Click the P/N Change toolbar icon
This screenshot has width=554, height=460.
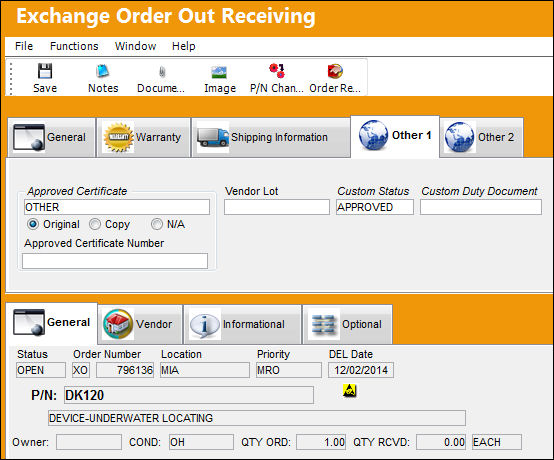coord(277,71)
